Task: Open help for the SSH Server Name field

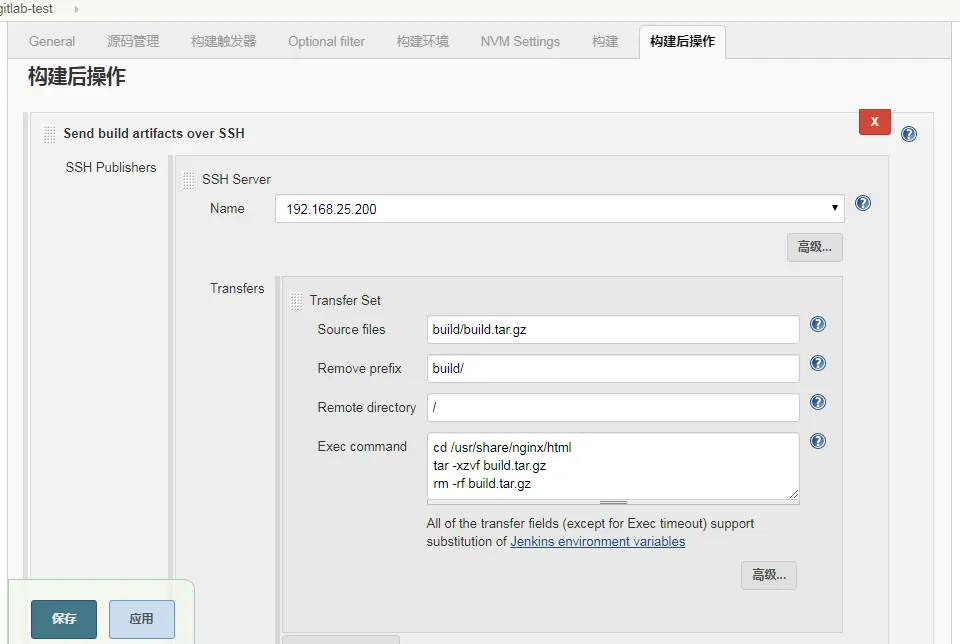Action: [x=862, y=203]
